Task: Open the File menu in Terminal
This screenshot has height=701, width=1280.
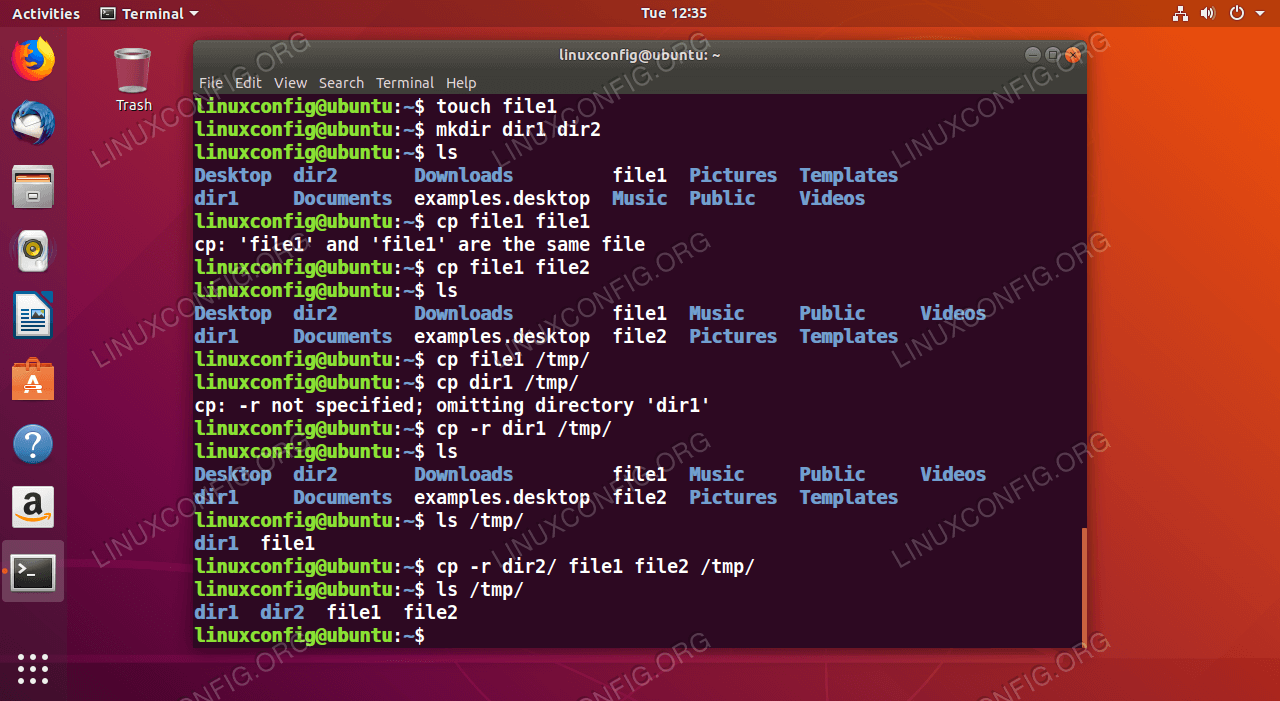Action: click(x=211, y=83)
